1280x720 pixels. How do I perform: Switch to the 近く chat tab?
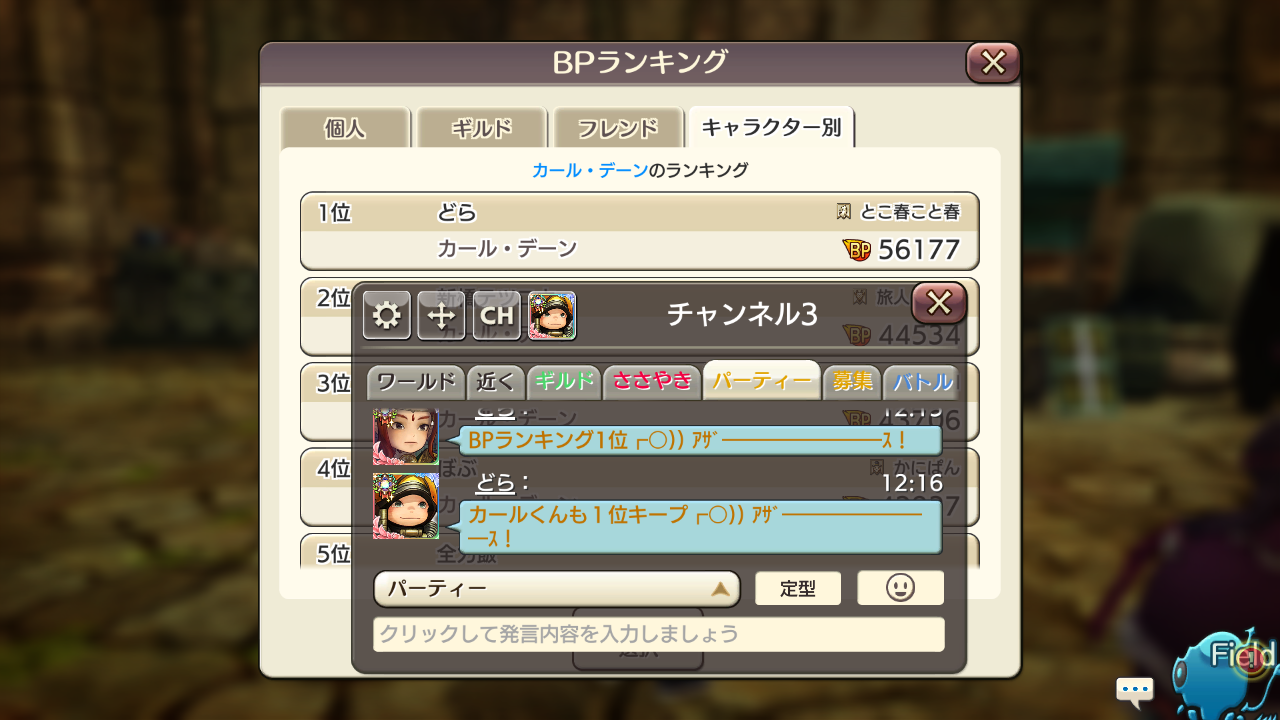coord(496,381)
